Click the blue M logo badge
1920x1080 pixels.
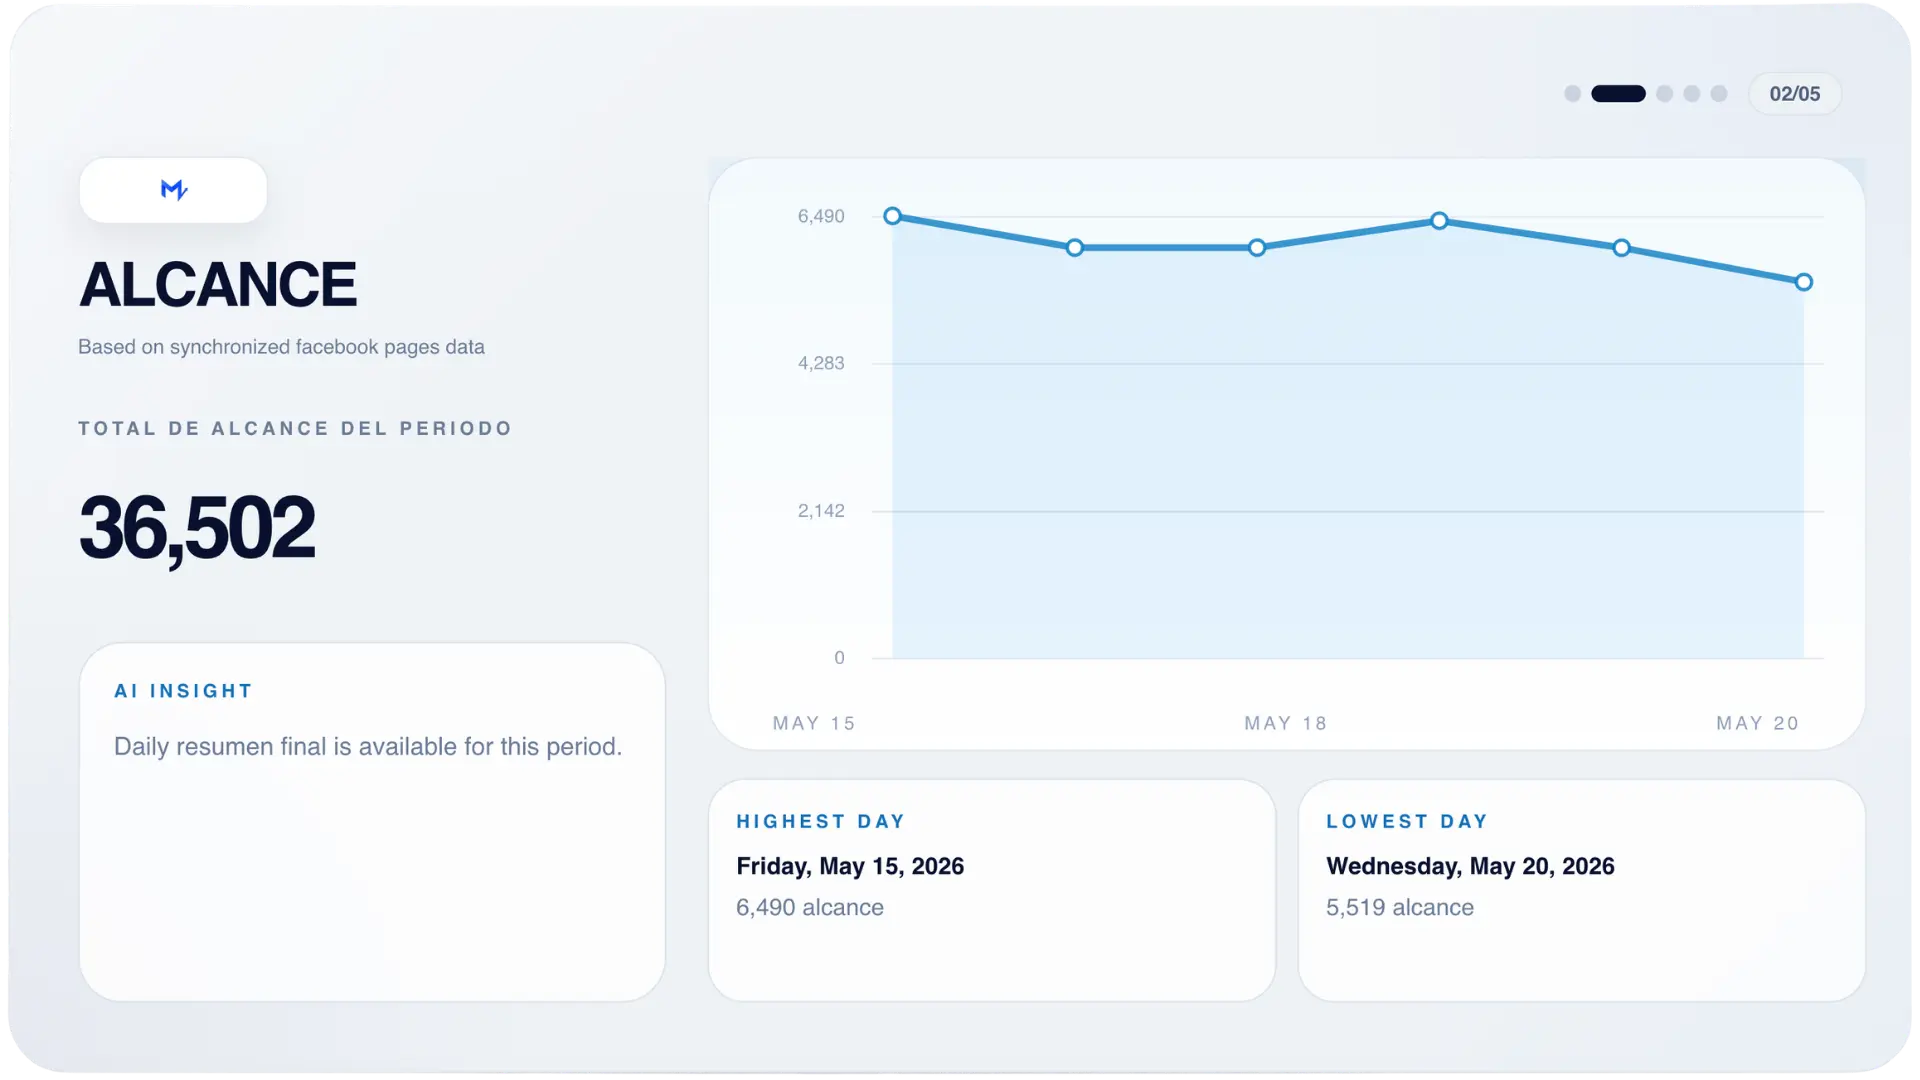point(173,190)
